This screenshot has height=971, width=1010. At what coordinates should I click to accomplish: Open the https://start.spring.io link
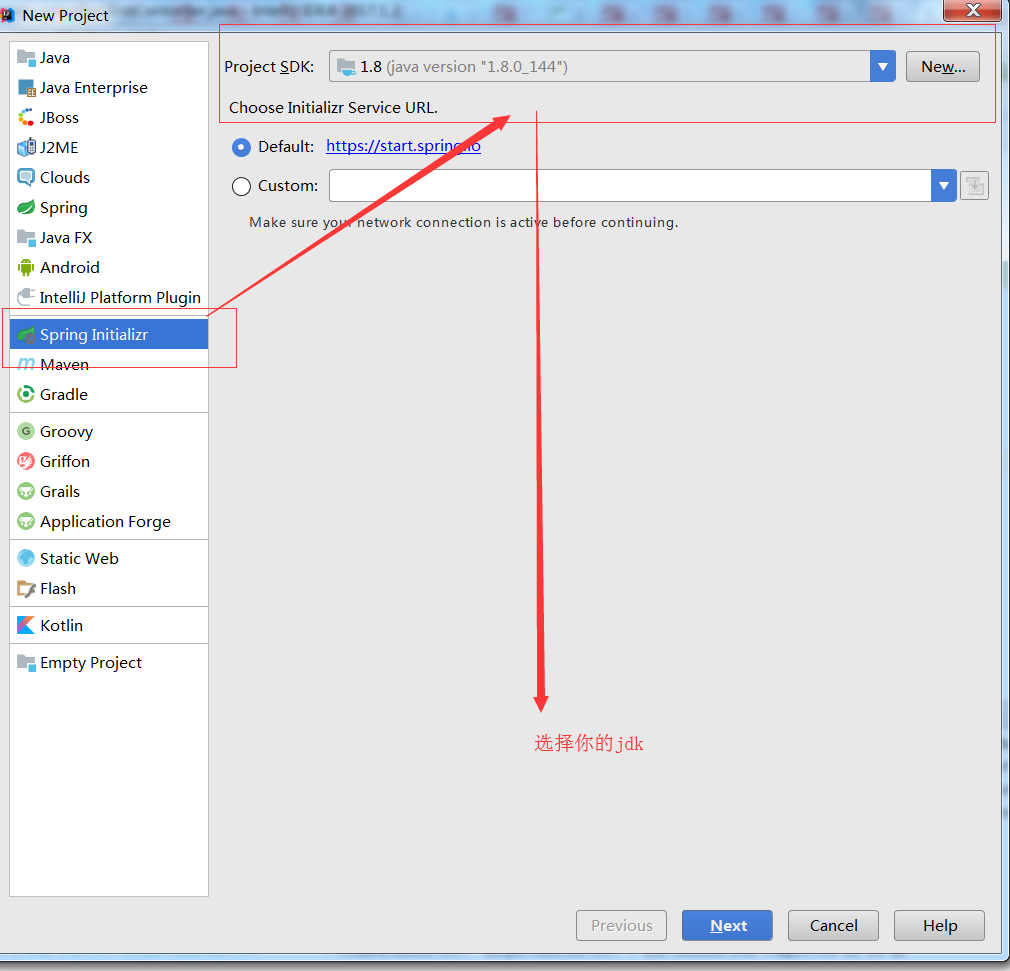click(403, 146)
